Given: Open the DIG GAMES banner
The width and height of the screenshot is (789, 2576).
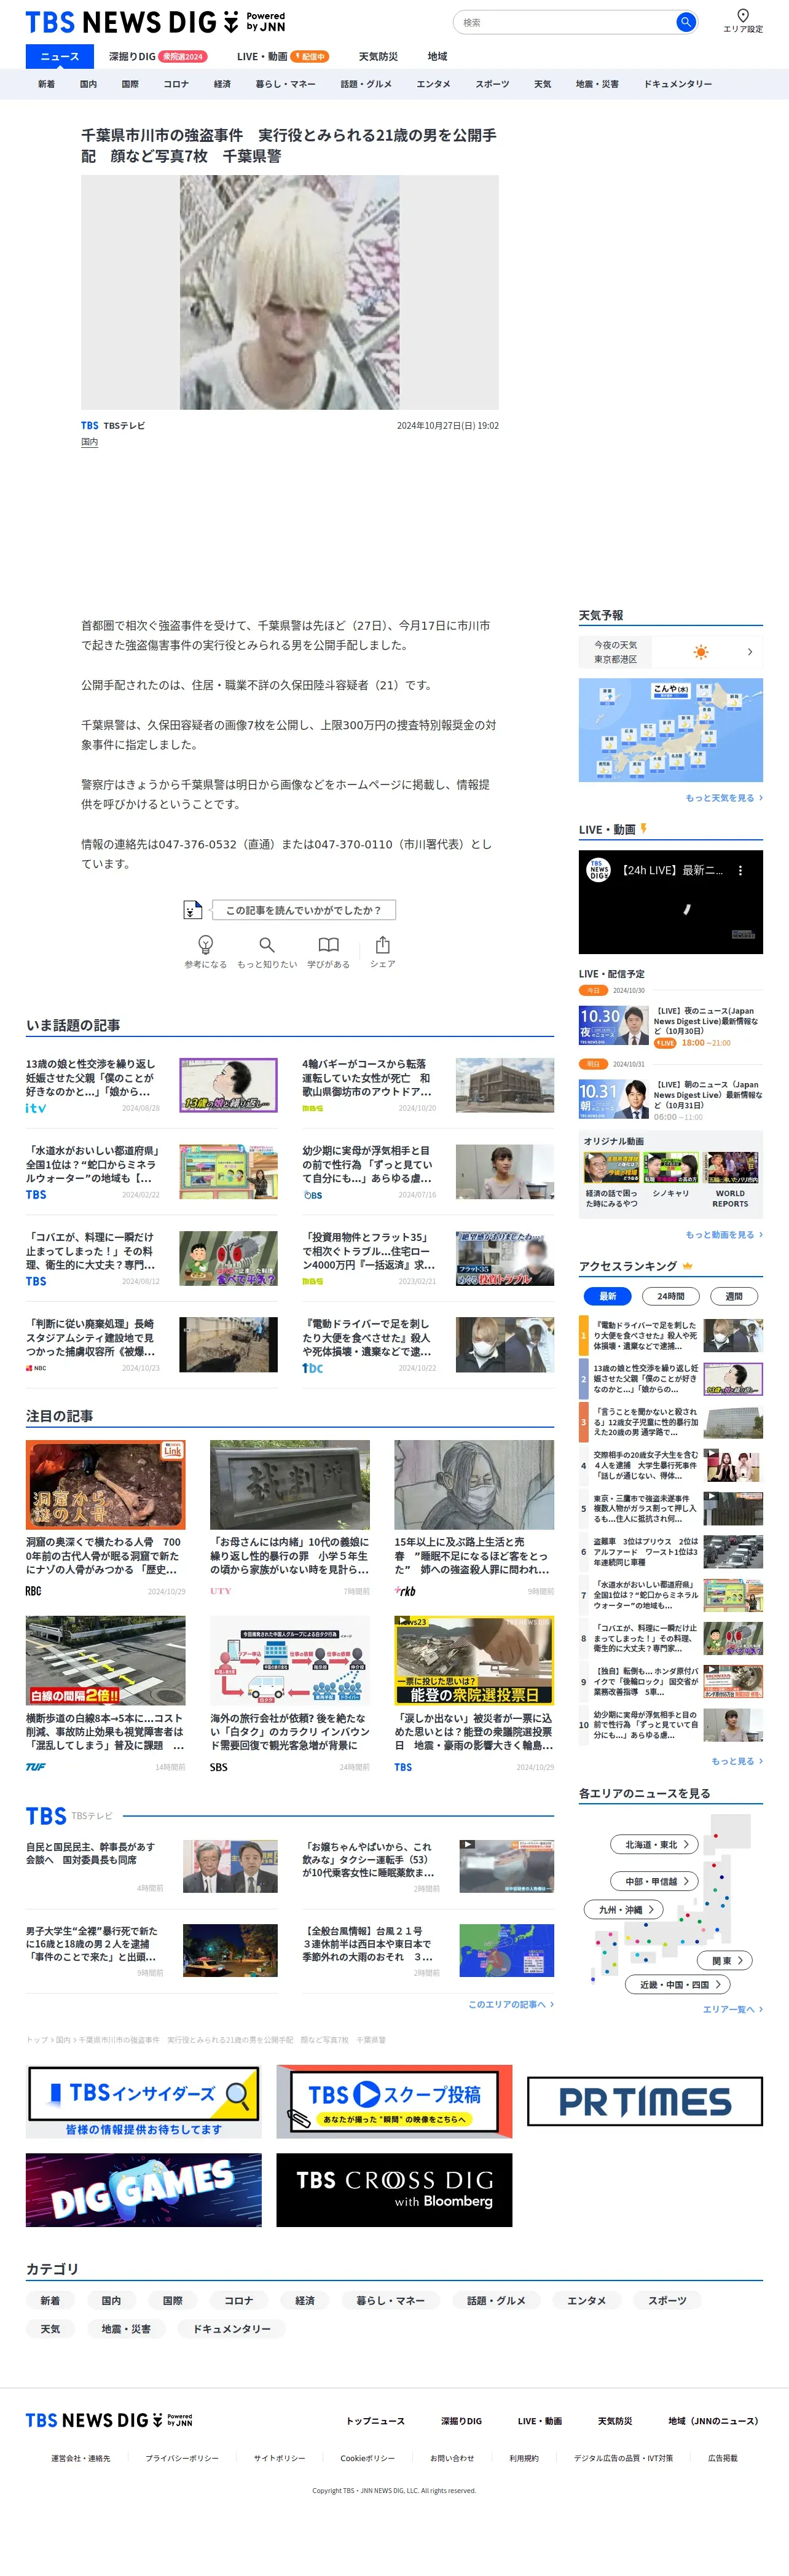Looking at the screenshot, I should (x=144, y=2190).
